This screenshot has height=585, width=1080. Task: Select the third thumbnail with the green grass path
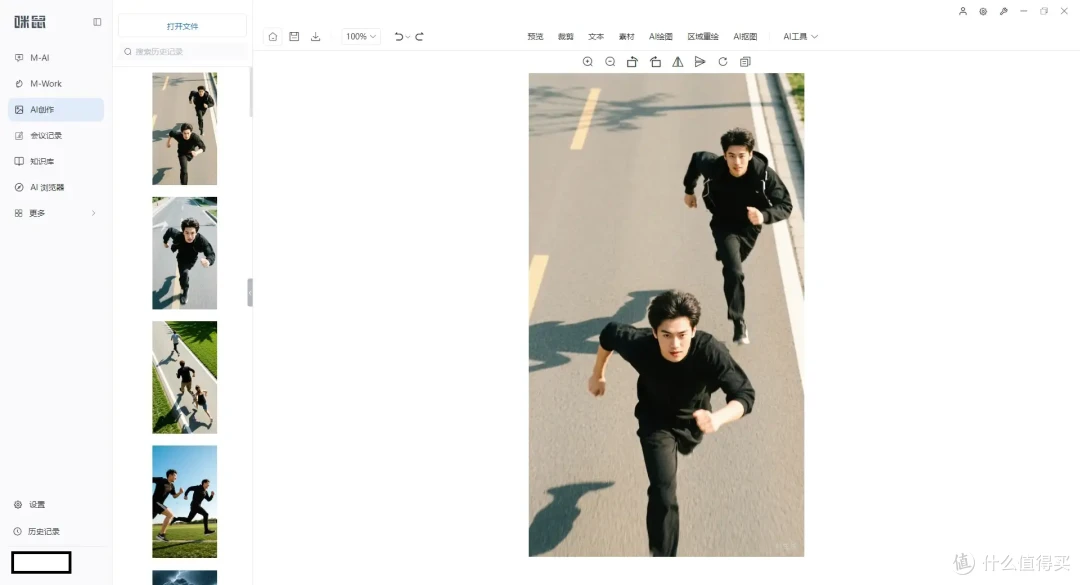click(185, 377)
